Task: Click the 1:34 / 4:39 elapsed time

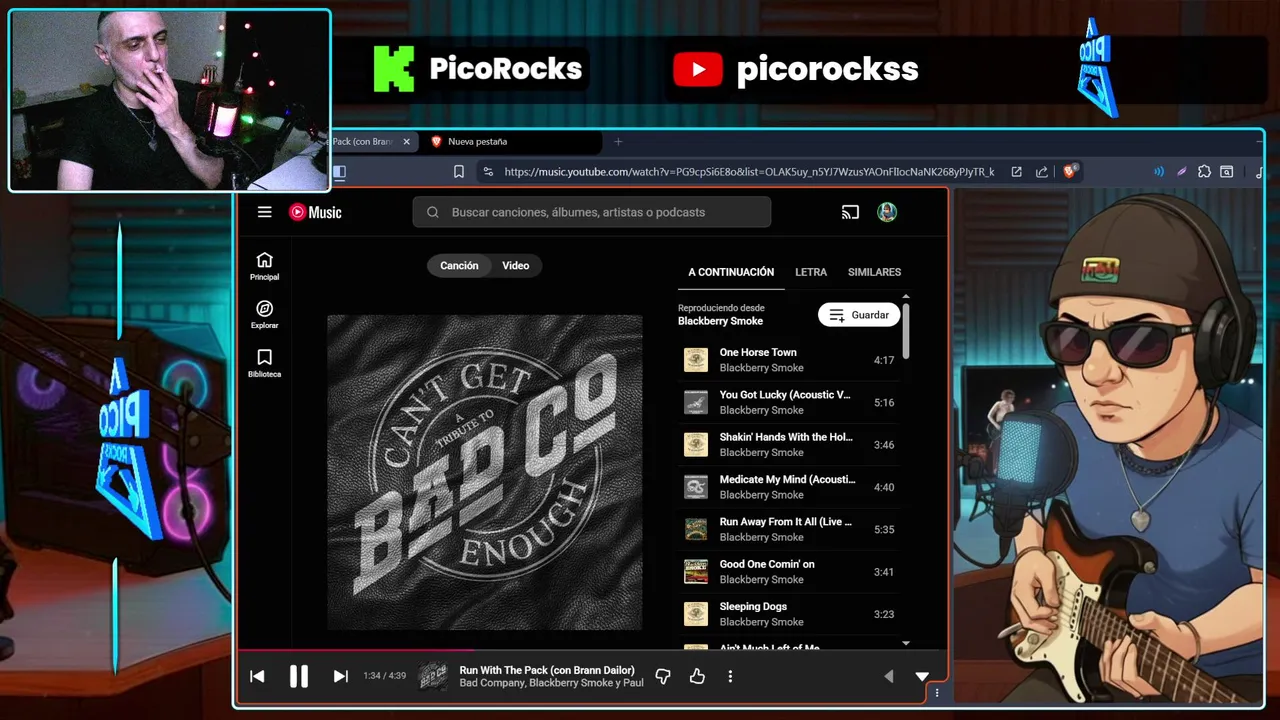Action: [x=384, y=677]
